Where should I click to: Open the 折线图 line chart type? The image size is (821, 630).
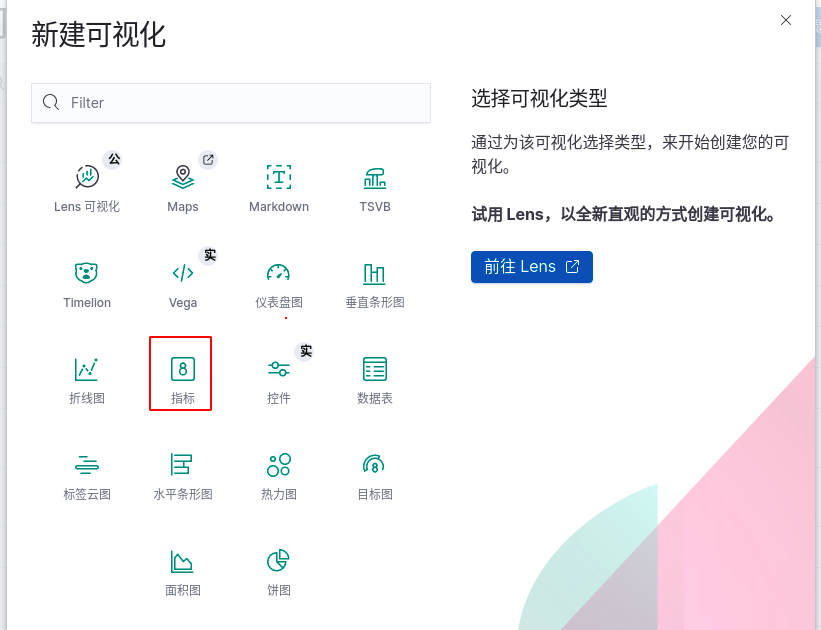(86, 374)
